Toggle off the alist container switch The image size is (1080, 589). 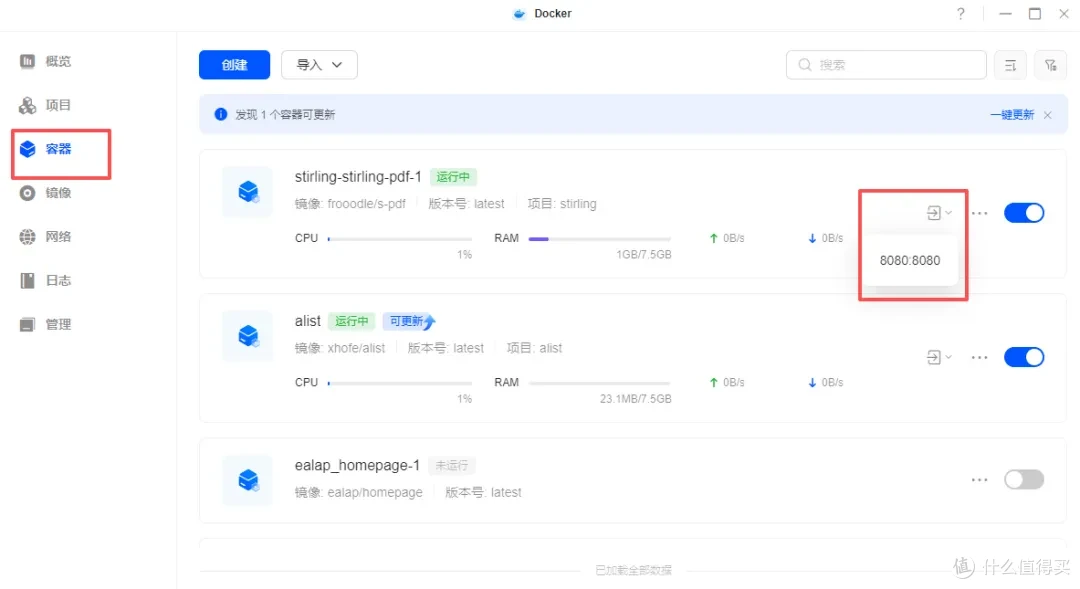[1024, 358]
